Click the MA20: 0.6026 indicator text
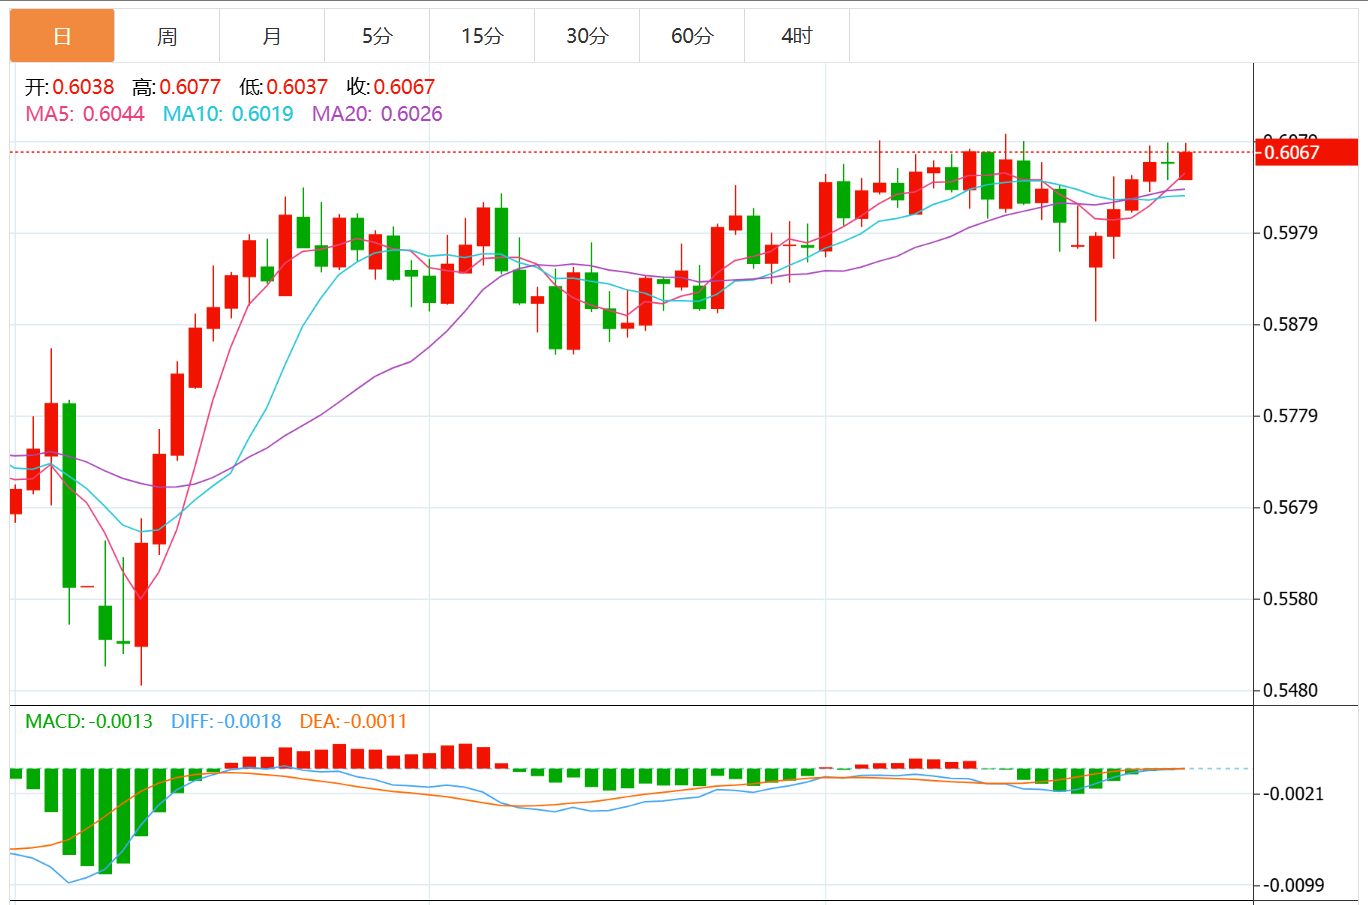This screenshot has height=905, width=1368. (377, 114)
